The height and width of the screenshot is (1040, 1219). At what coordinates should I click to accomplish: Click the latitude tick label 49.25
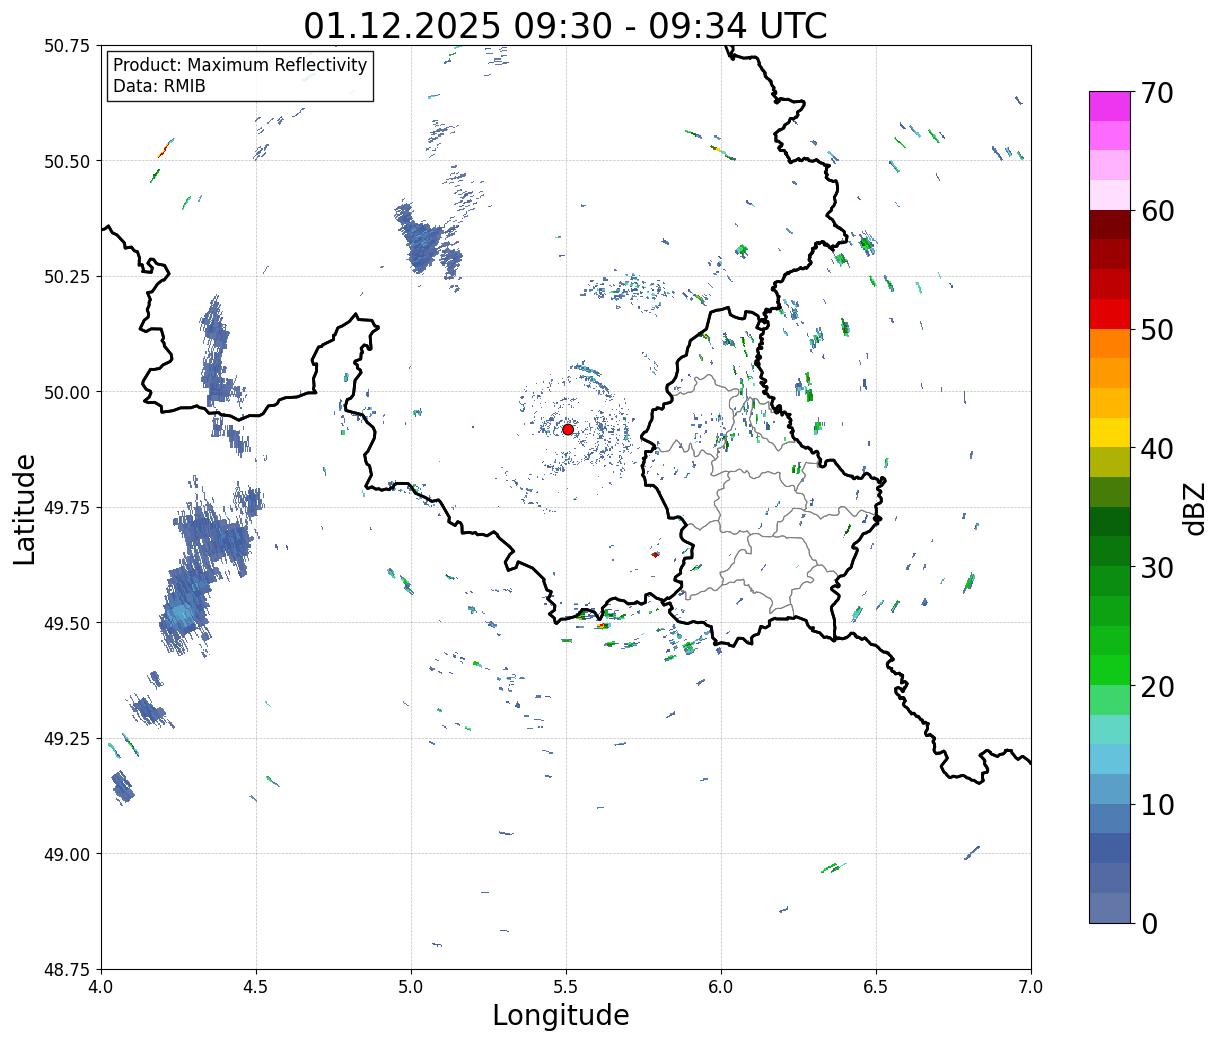click(x=68, y=739)
